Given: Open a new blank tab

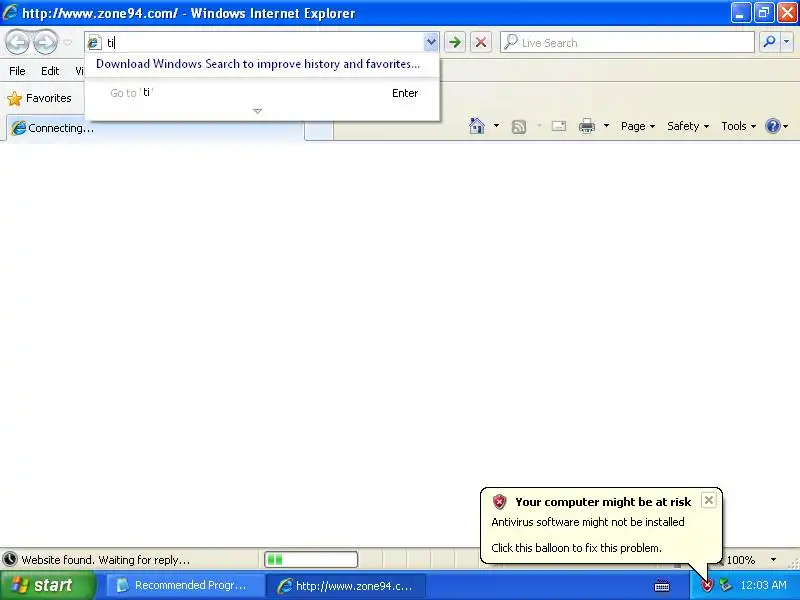Looking at the screenshot, I should [x=319, y=130].
